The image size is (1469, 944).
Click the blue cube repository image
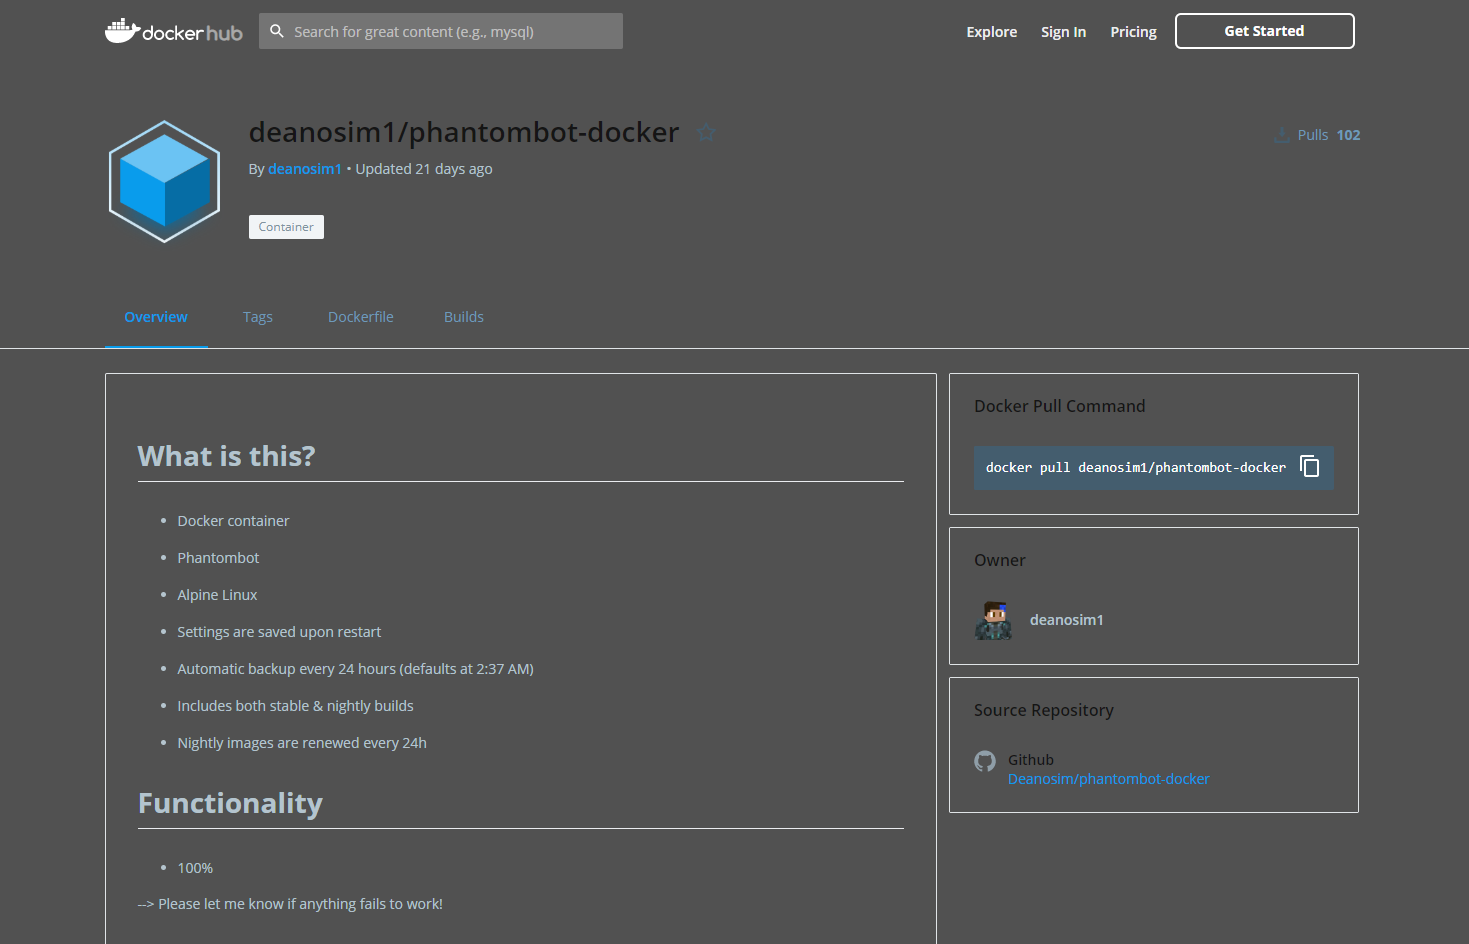[x=164, y=182]
